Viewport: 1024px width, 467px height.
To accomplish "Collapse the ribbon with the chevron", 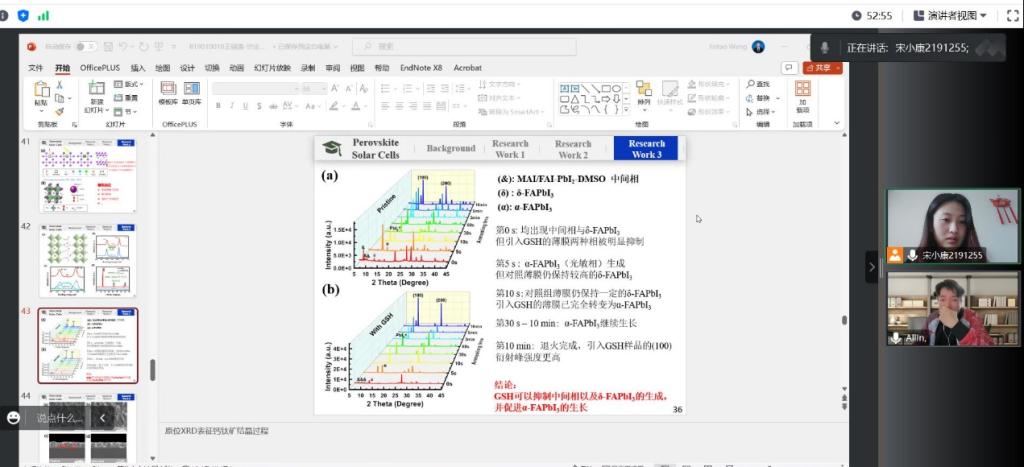I will click(x=837, y=122).
